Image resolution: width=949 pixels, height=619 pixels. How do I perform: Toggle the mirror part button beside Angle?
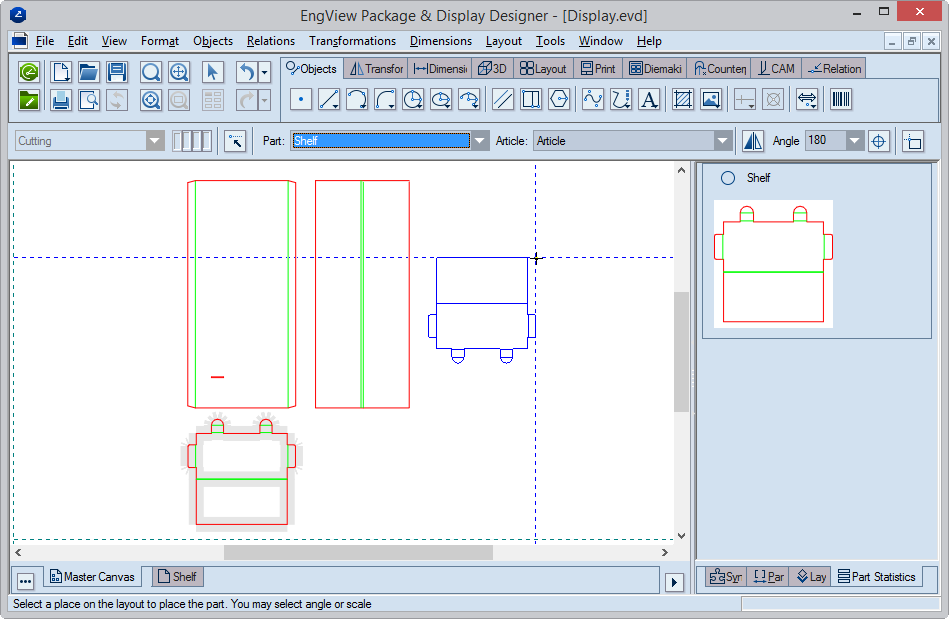tap(753, 141)
